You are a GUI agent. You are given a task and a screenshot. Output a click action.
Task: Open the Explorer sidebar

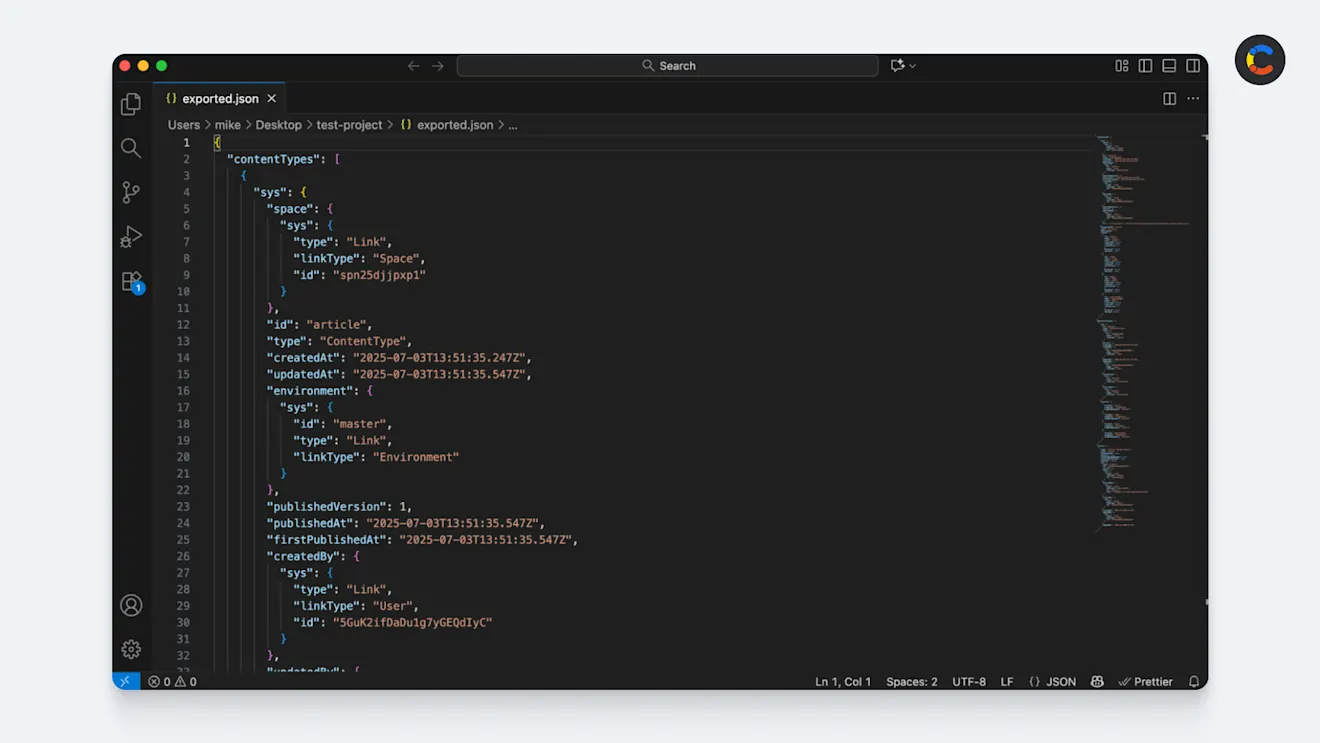[x=130, y=103]
